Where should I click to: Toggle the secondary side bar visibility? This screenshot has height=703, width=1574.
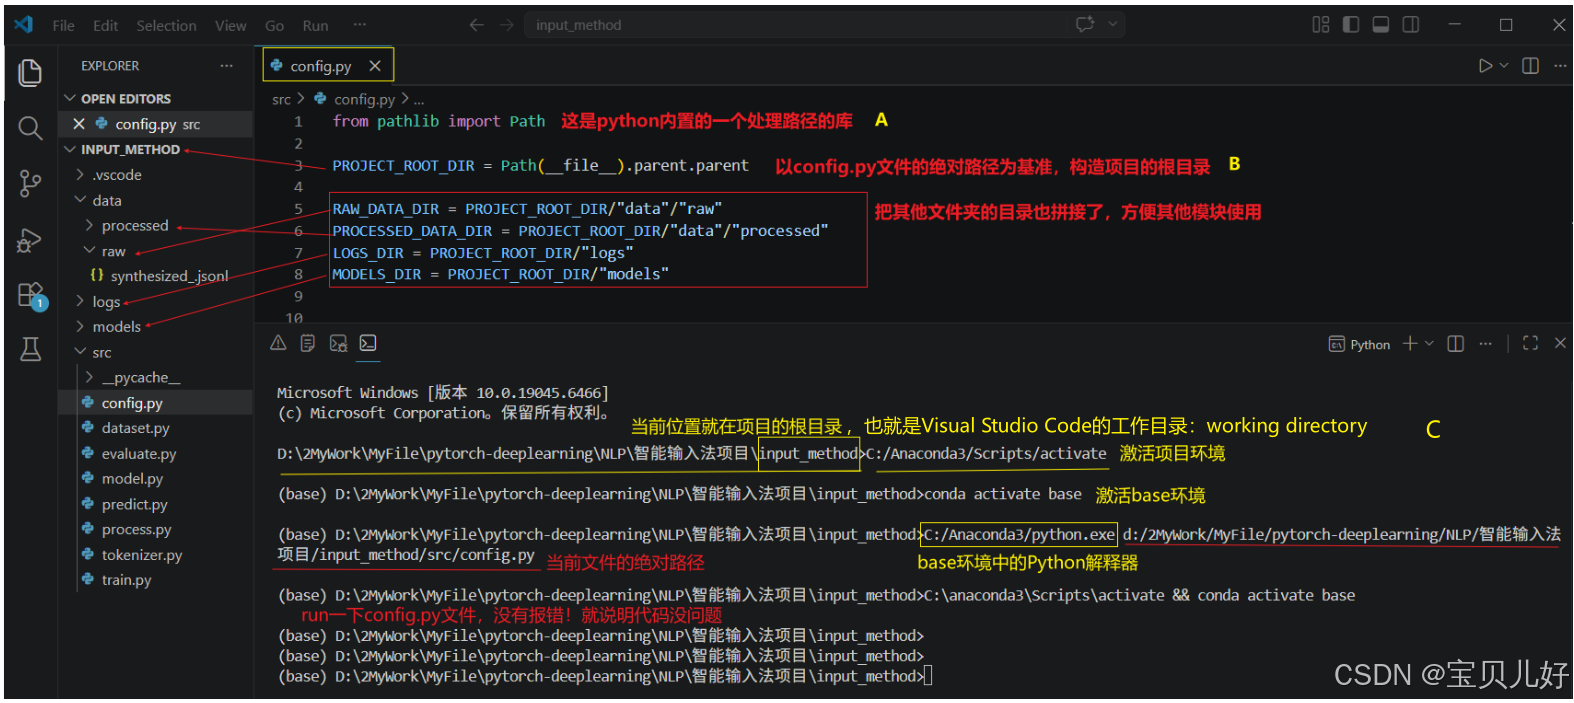pos(1411,25)
